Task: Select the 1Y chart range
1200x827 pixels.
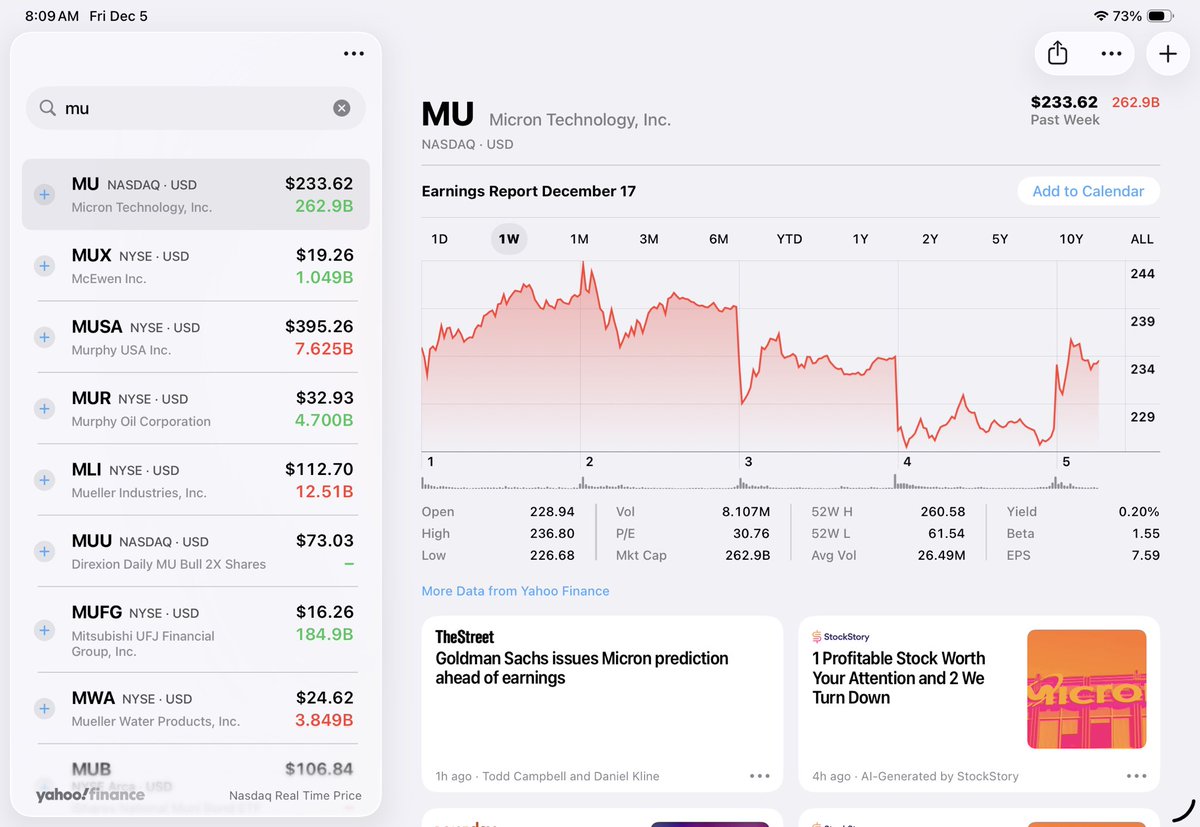Action: (x=860, y=239)
